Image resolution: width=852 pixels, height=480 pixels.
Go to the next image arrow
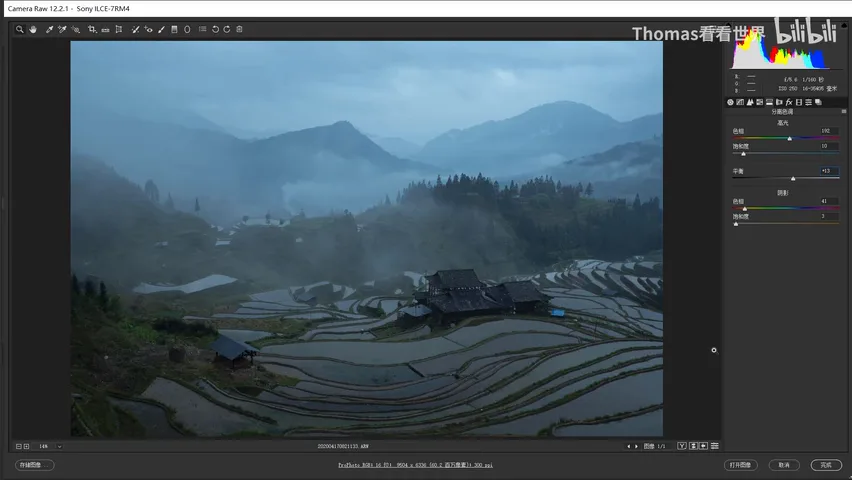pos(636,446)
